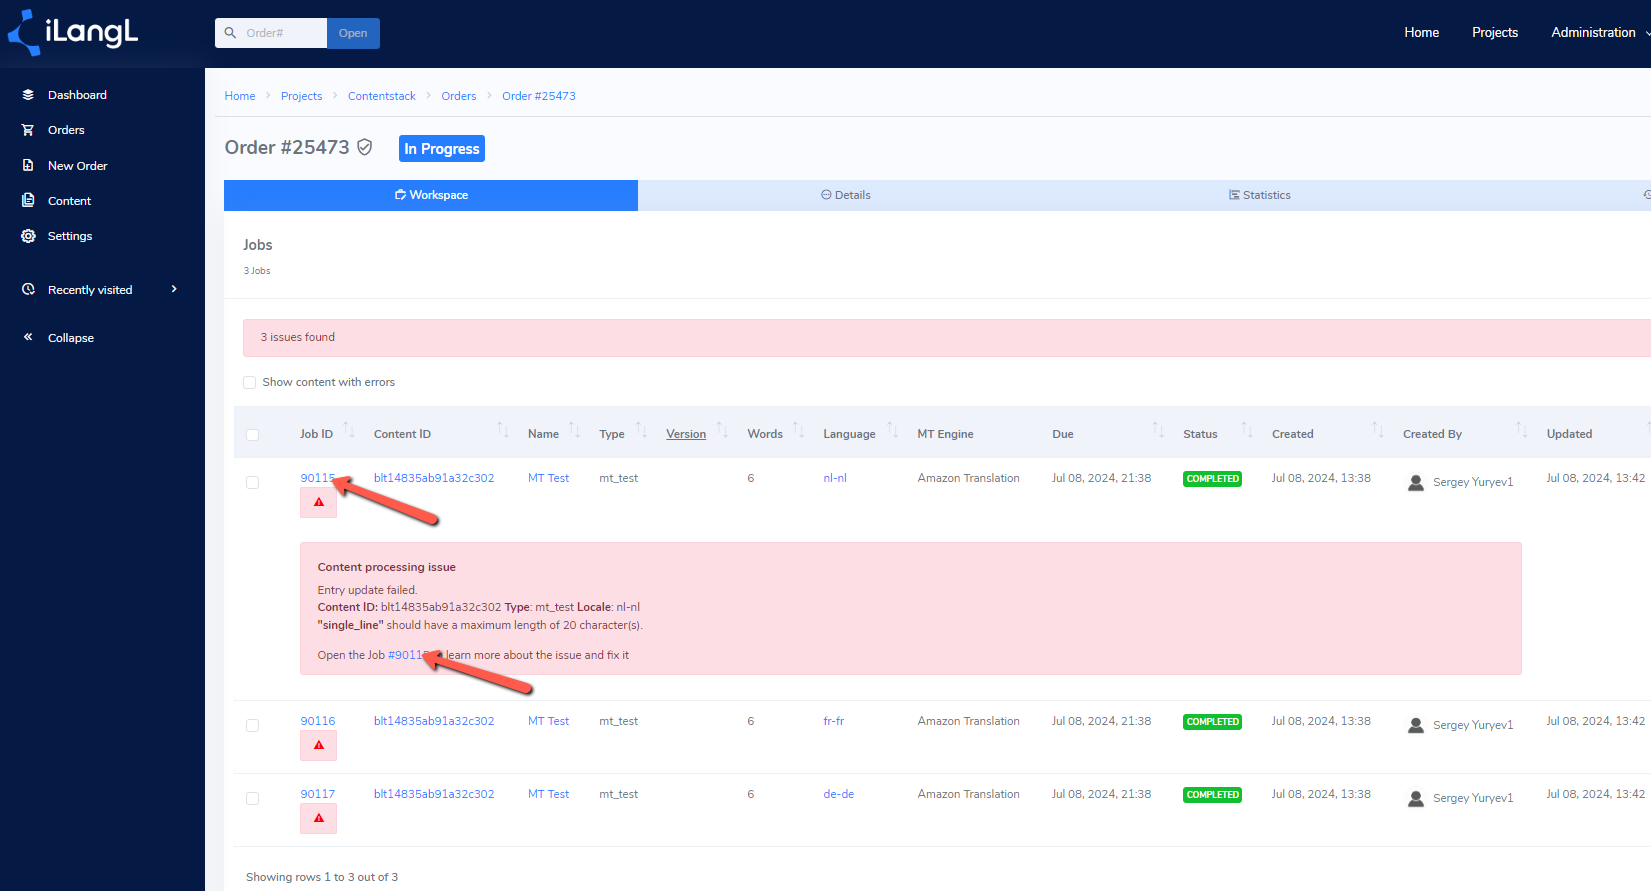
Task: Open the Orders breadcrumb link
Action: pyautogui.click(x=459, y=96)
